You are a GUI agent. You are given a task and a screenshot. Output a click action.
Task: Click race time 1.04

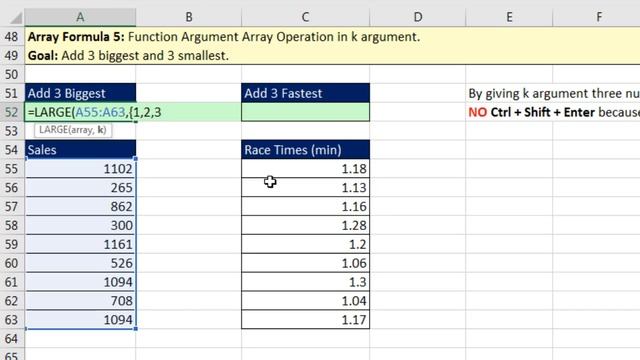pos(305,300)
